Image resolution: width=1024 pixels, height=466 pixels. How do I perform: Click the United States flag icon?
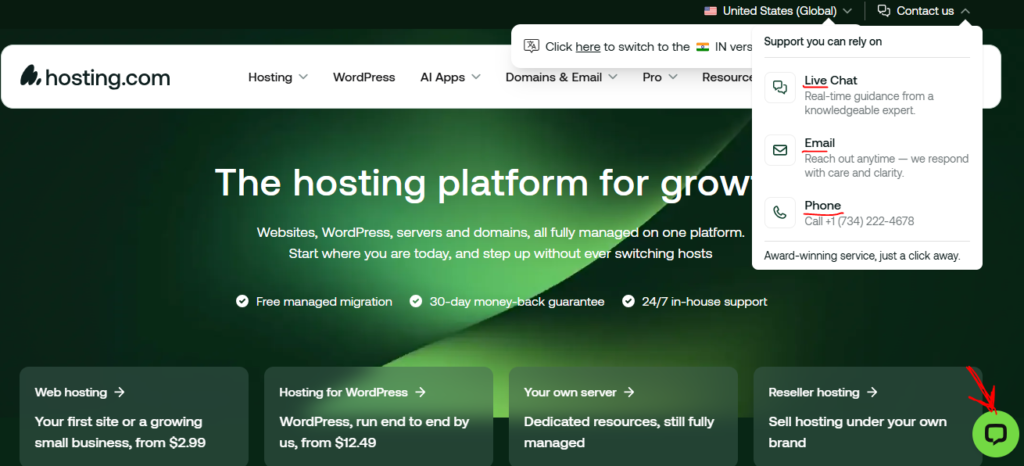[x=711, y=10]
